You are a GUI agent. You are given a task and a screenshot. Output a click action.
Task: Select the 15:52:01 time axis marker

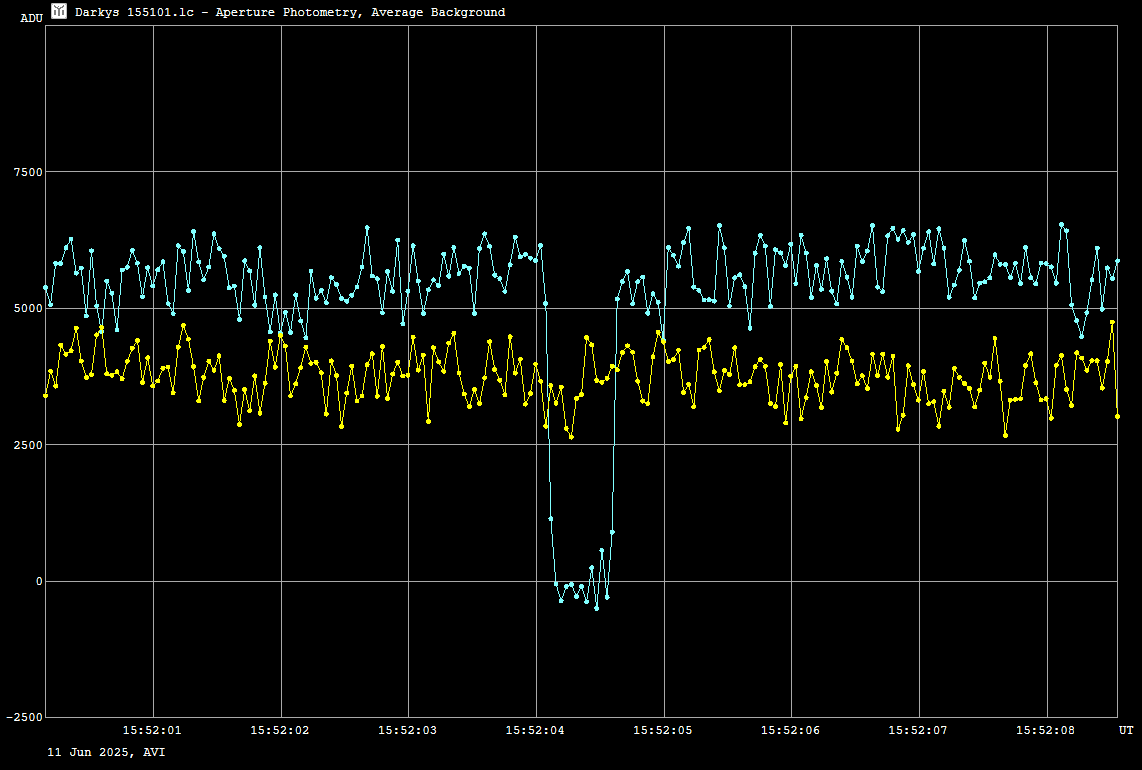tap(152, 731)
